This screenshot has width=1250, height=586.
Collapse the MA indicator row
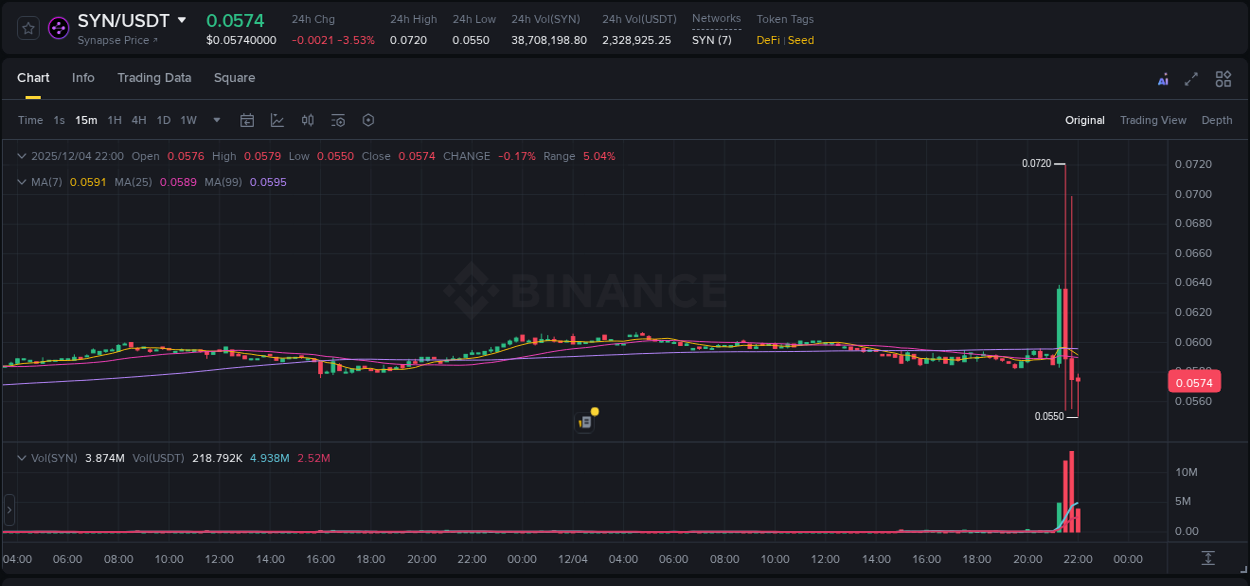[20, 182]
